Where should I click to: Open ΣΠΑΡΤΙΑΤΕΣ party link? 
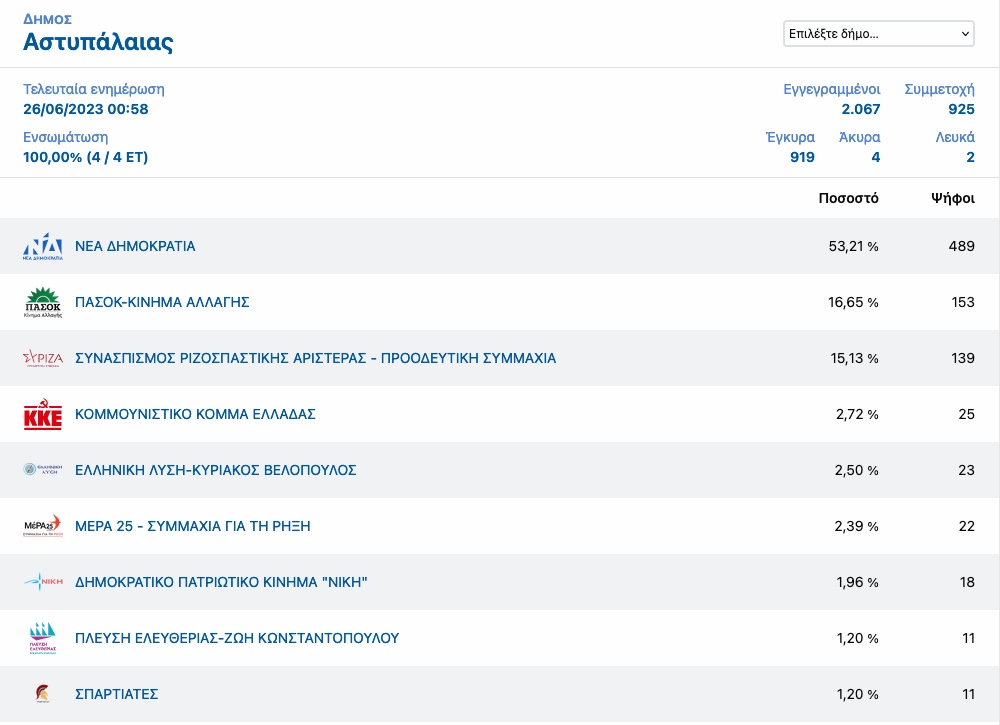pyautogui.click(x=117, y=694)
